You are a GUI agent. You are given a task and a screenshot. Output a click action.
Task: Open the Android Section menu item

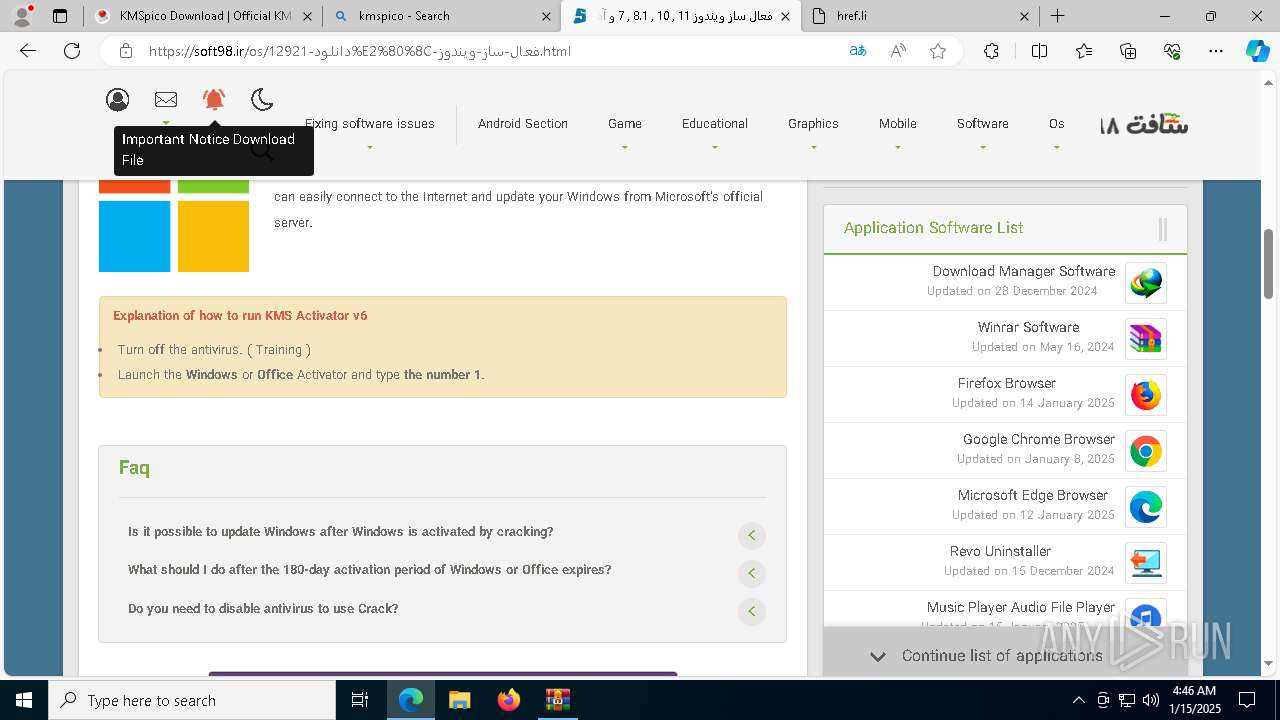(x=523, y=124)
